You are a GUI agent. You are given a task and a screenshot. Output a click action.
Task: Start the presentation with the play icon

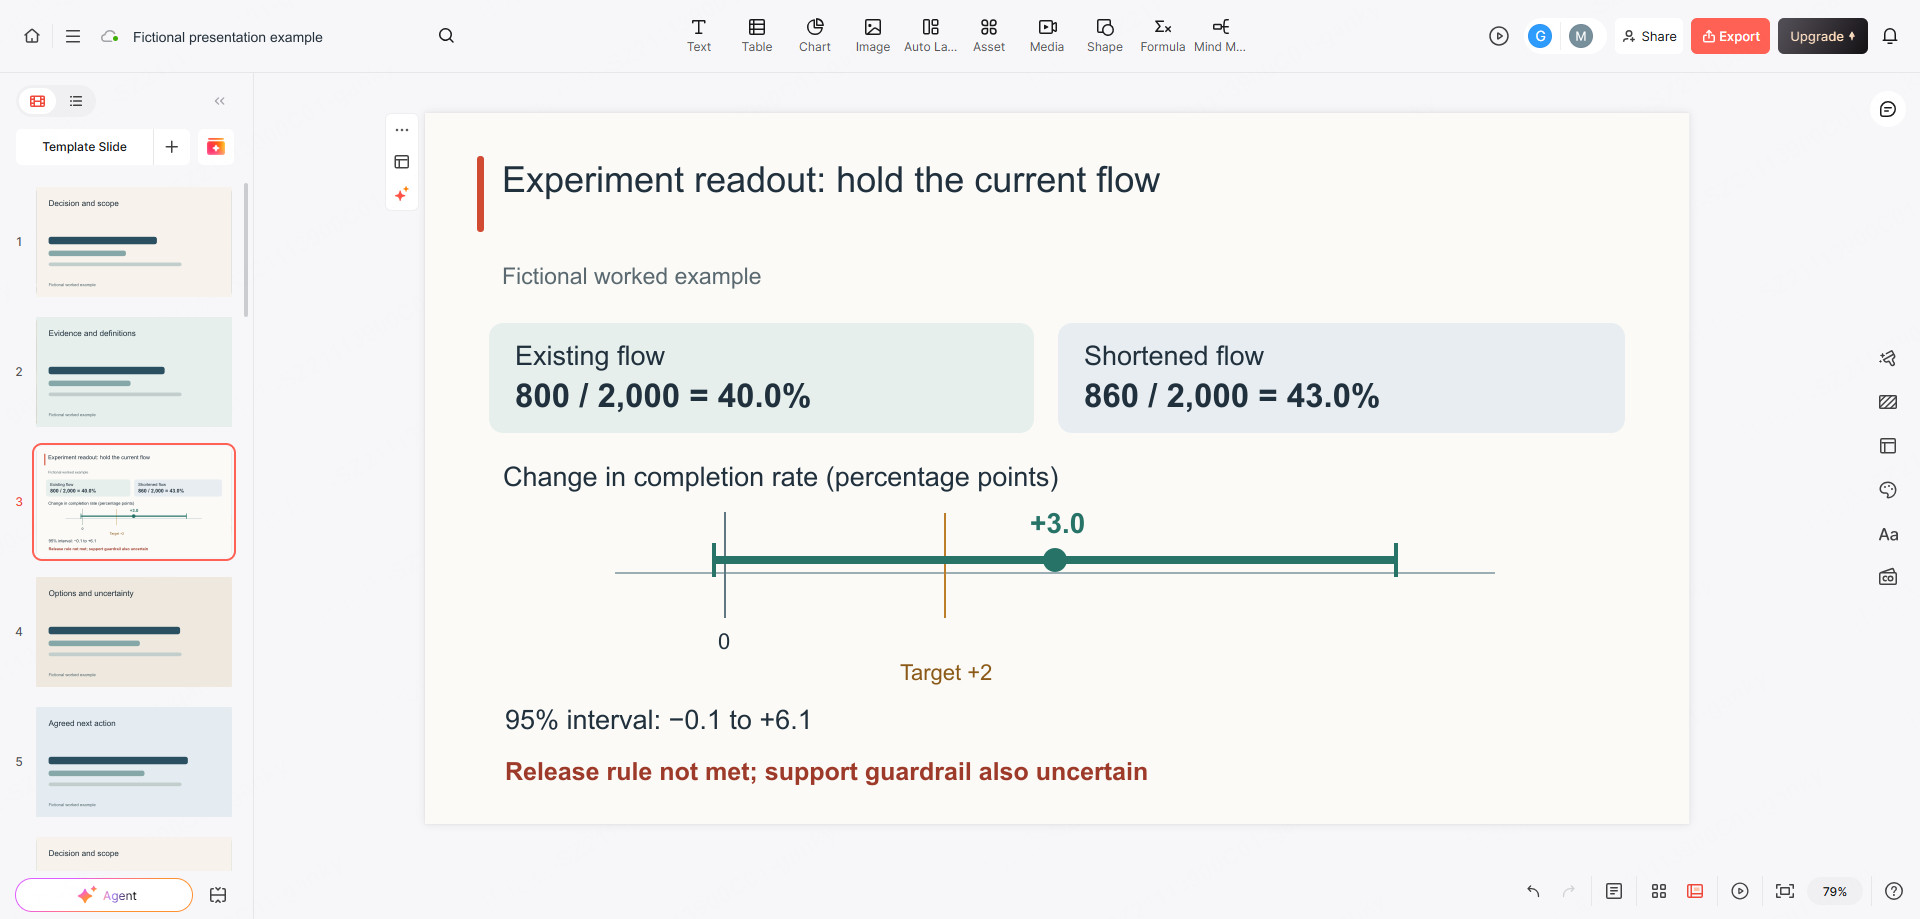click(1498, 36)
